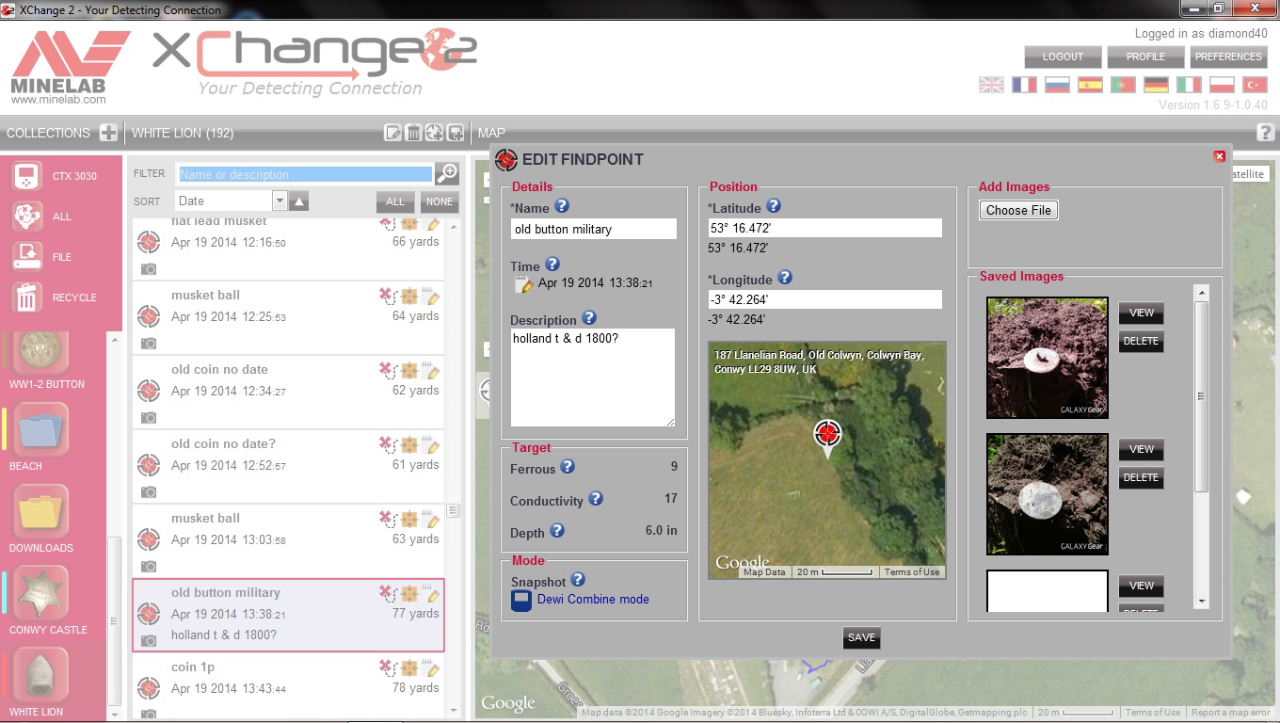Open the PROFILE page

pos(1146,57)
